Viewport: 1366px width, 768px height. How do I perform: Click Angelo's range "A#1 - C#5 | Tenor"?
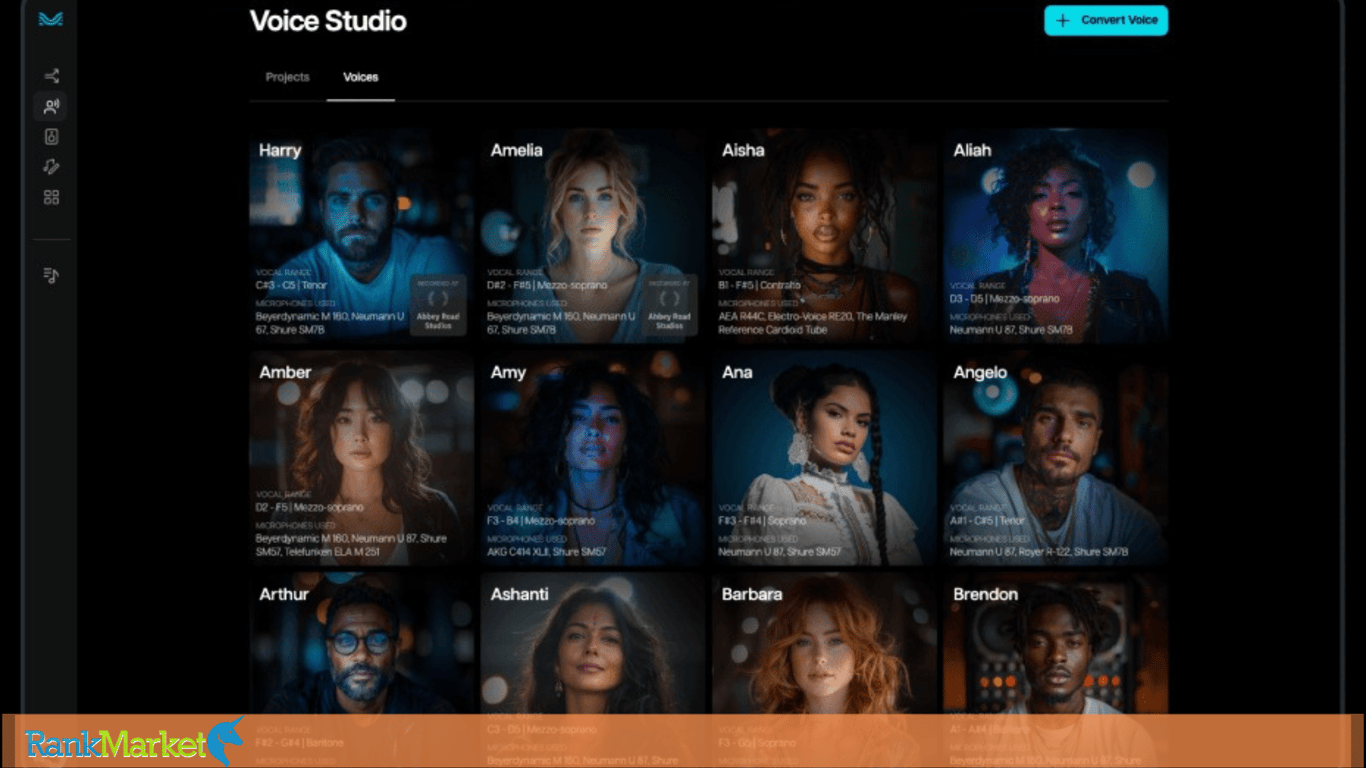(x=987, y=521)
